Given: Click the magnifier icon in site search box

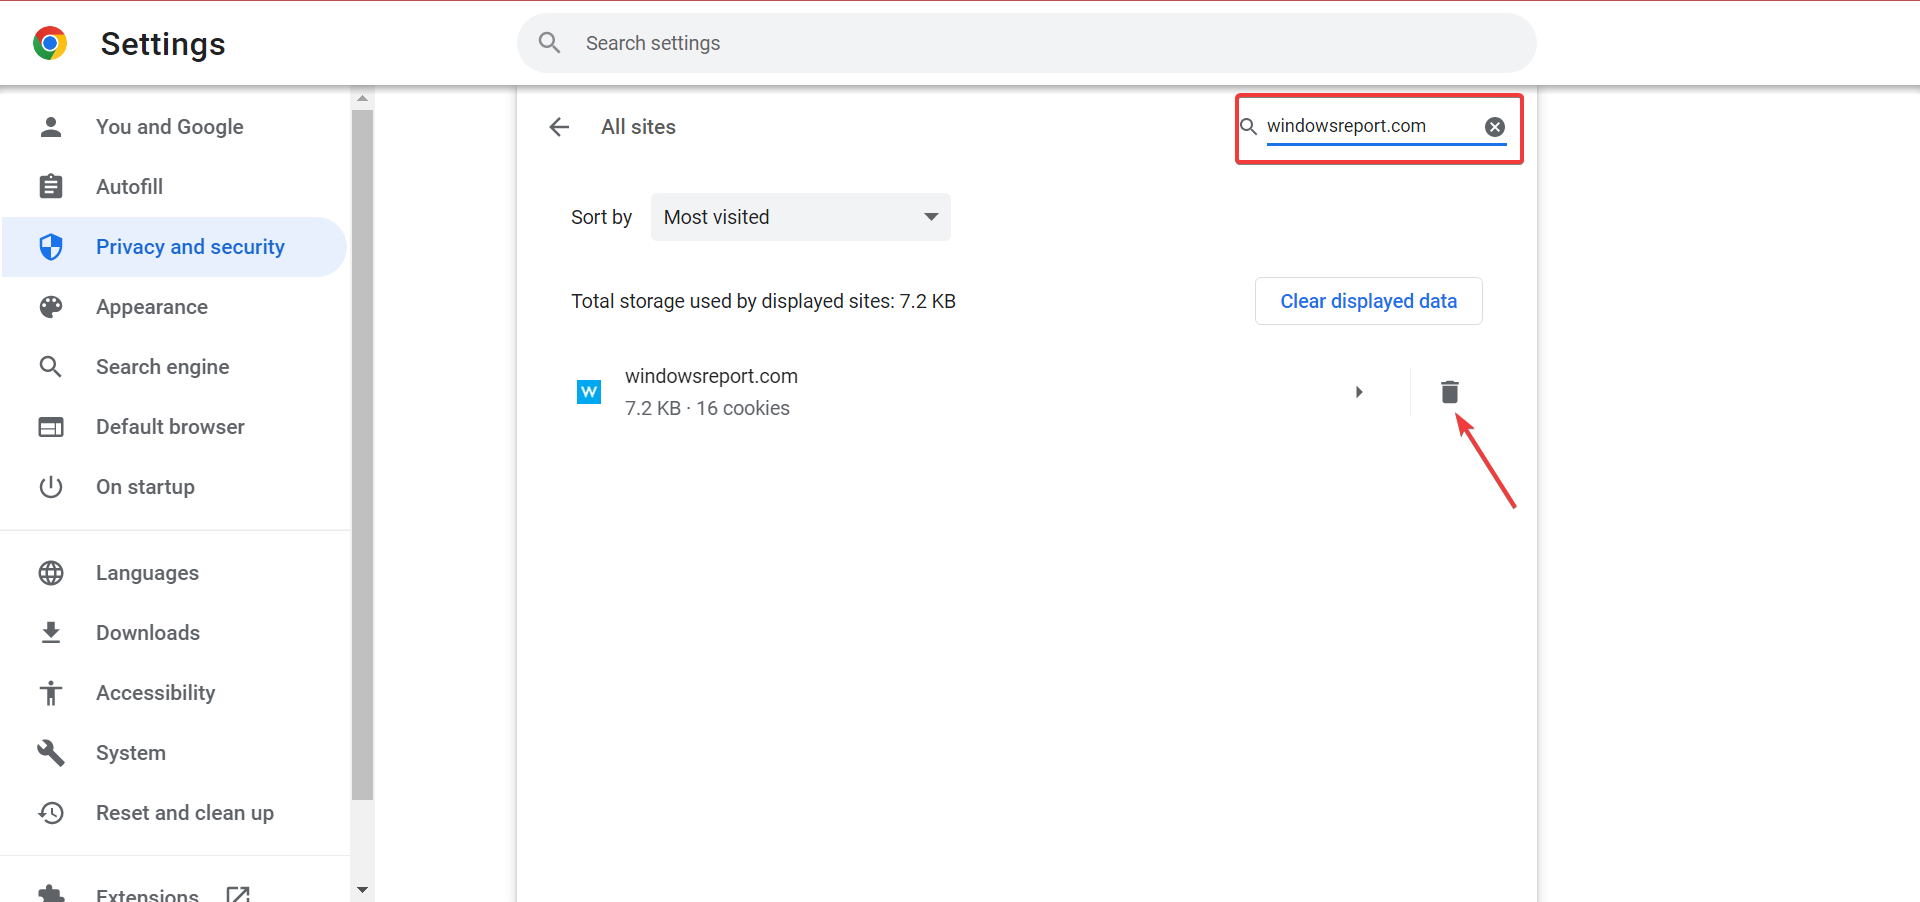Looking at the screenshot, I should (1249, 126).
